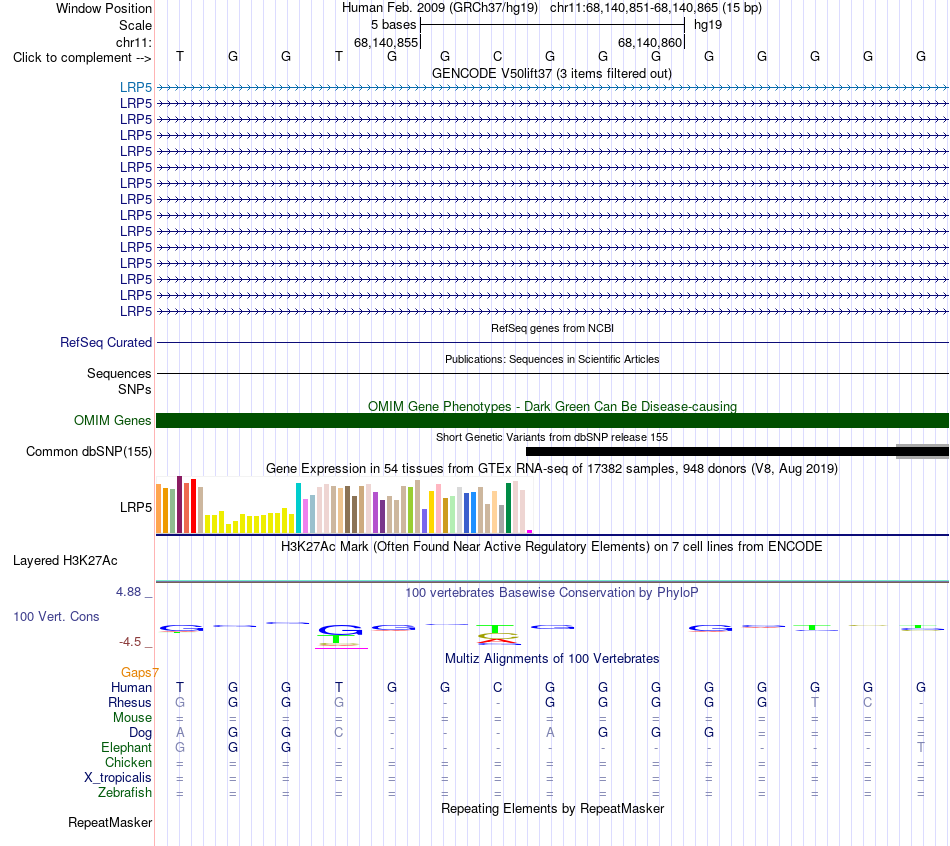Click "Click to complement -->" to flip bases
This screenshot has width=950, height=846.
click(x=82, y=58)
